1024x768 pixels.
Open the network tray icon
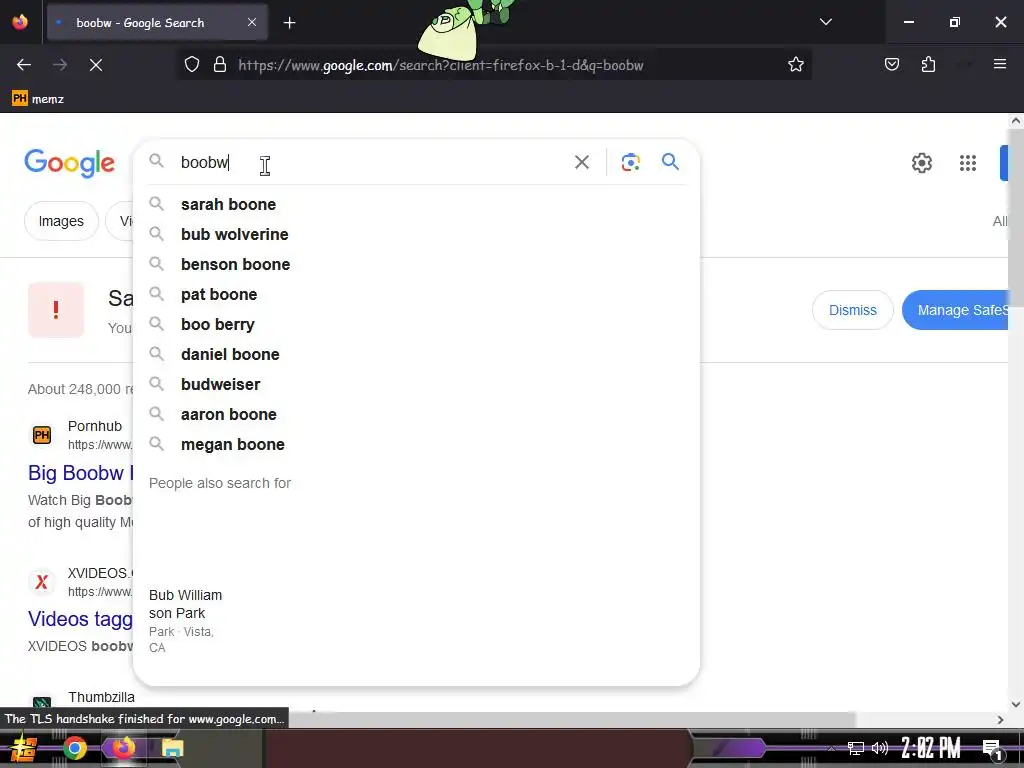coord(855,748)
